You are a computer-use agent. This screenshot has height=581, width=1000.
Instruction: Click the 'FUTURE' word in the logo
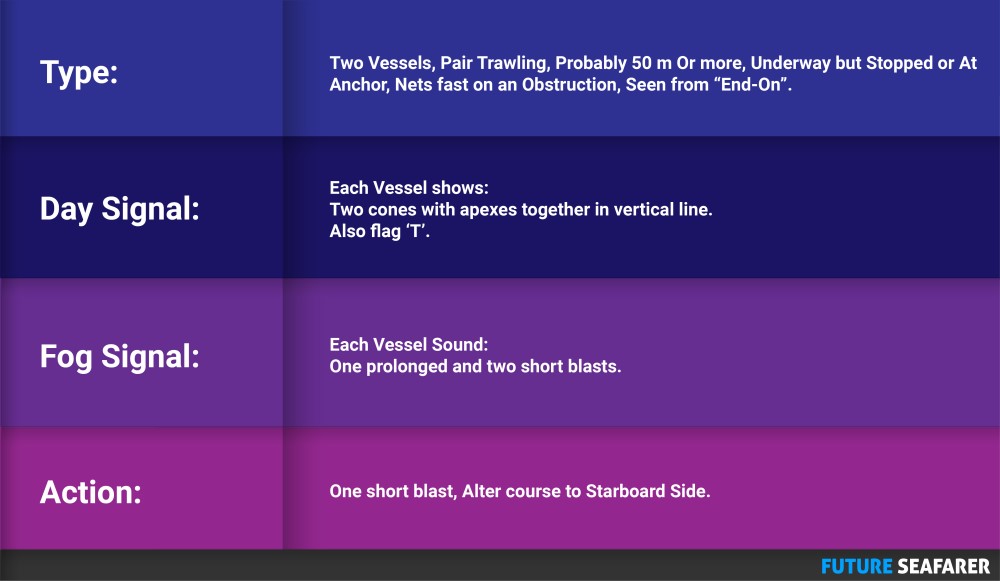[857, 566]
